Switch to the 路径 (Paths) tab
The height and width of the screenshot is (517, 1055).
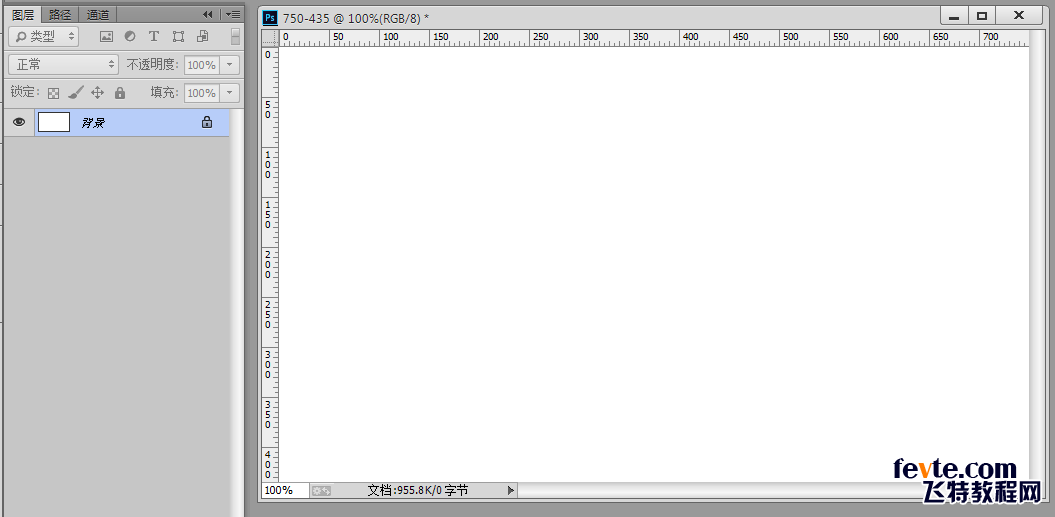(60, 15)
